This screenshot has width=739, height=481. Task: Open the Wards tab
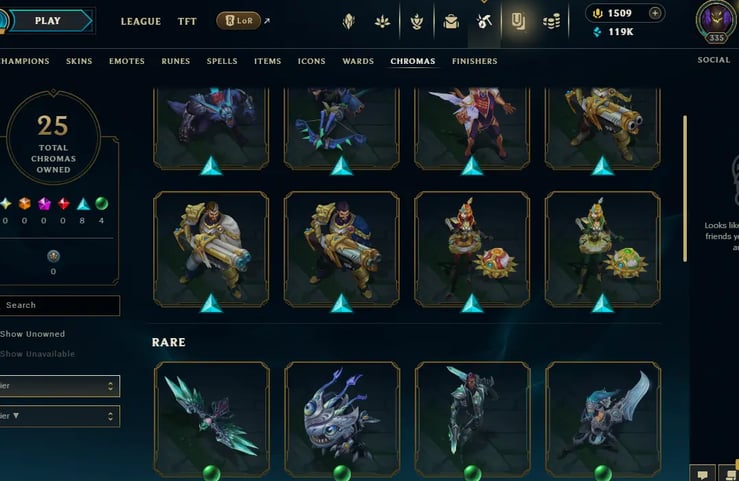coord(358,61)
